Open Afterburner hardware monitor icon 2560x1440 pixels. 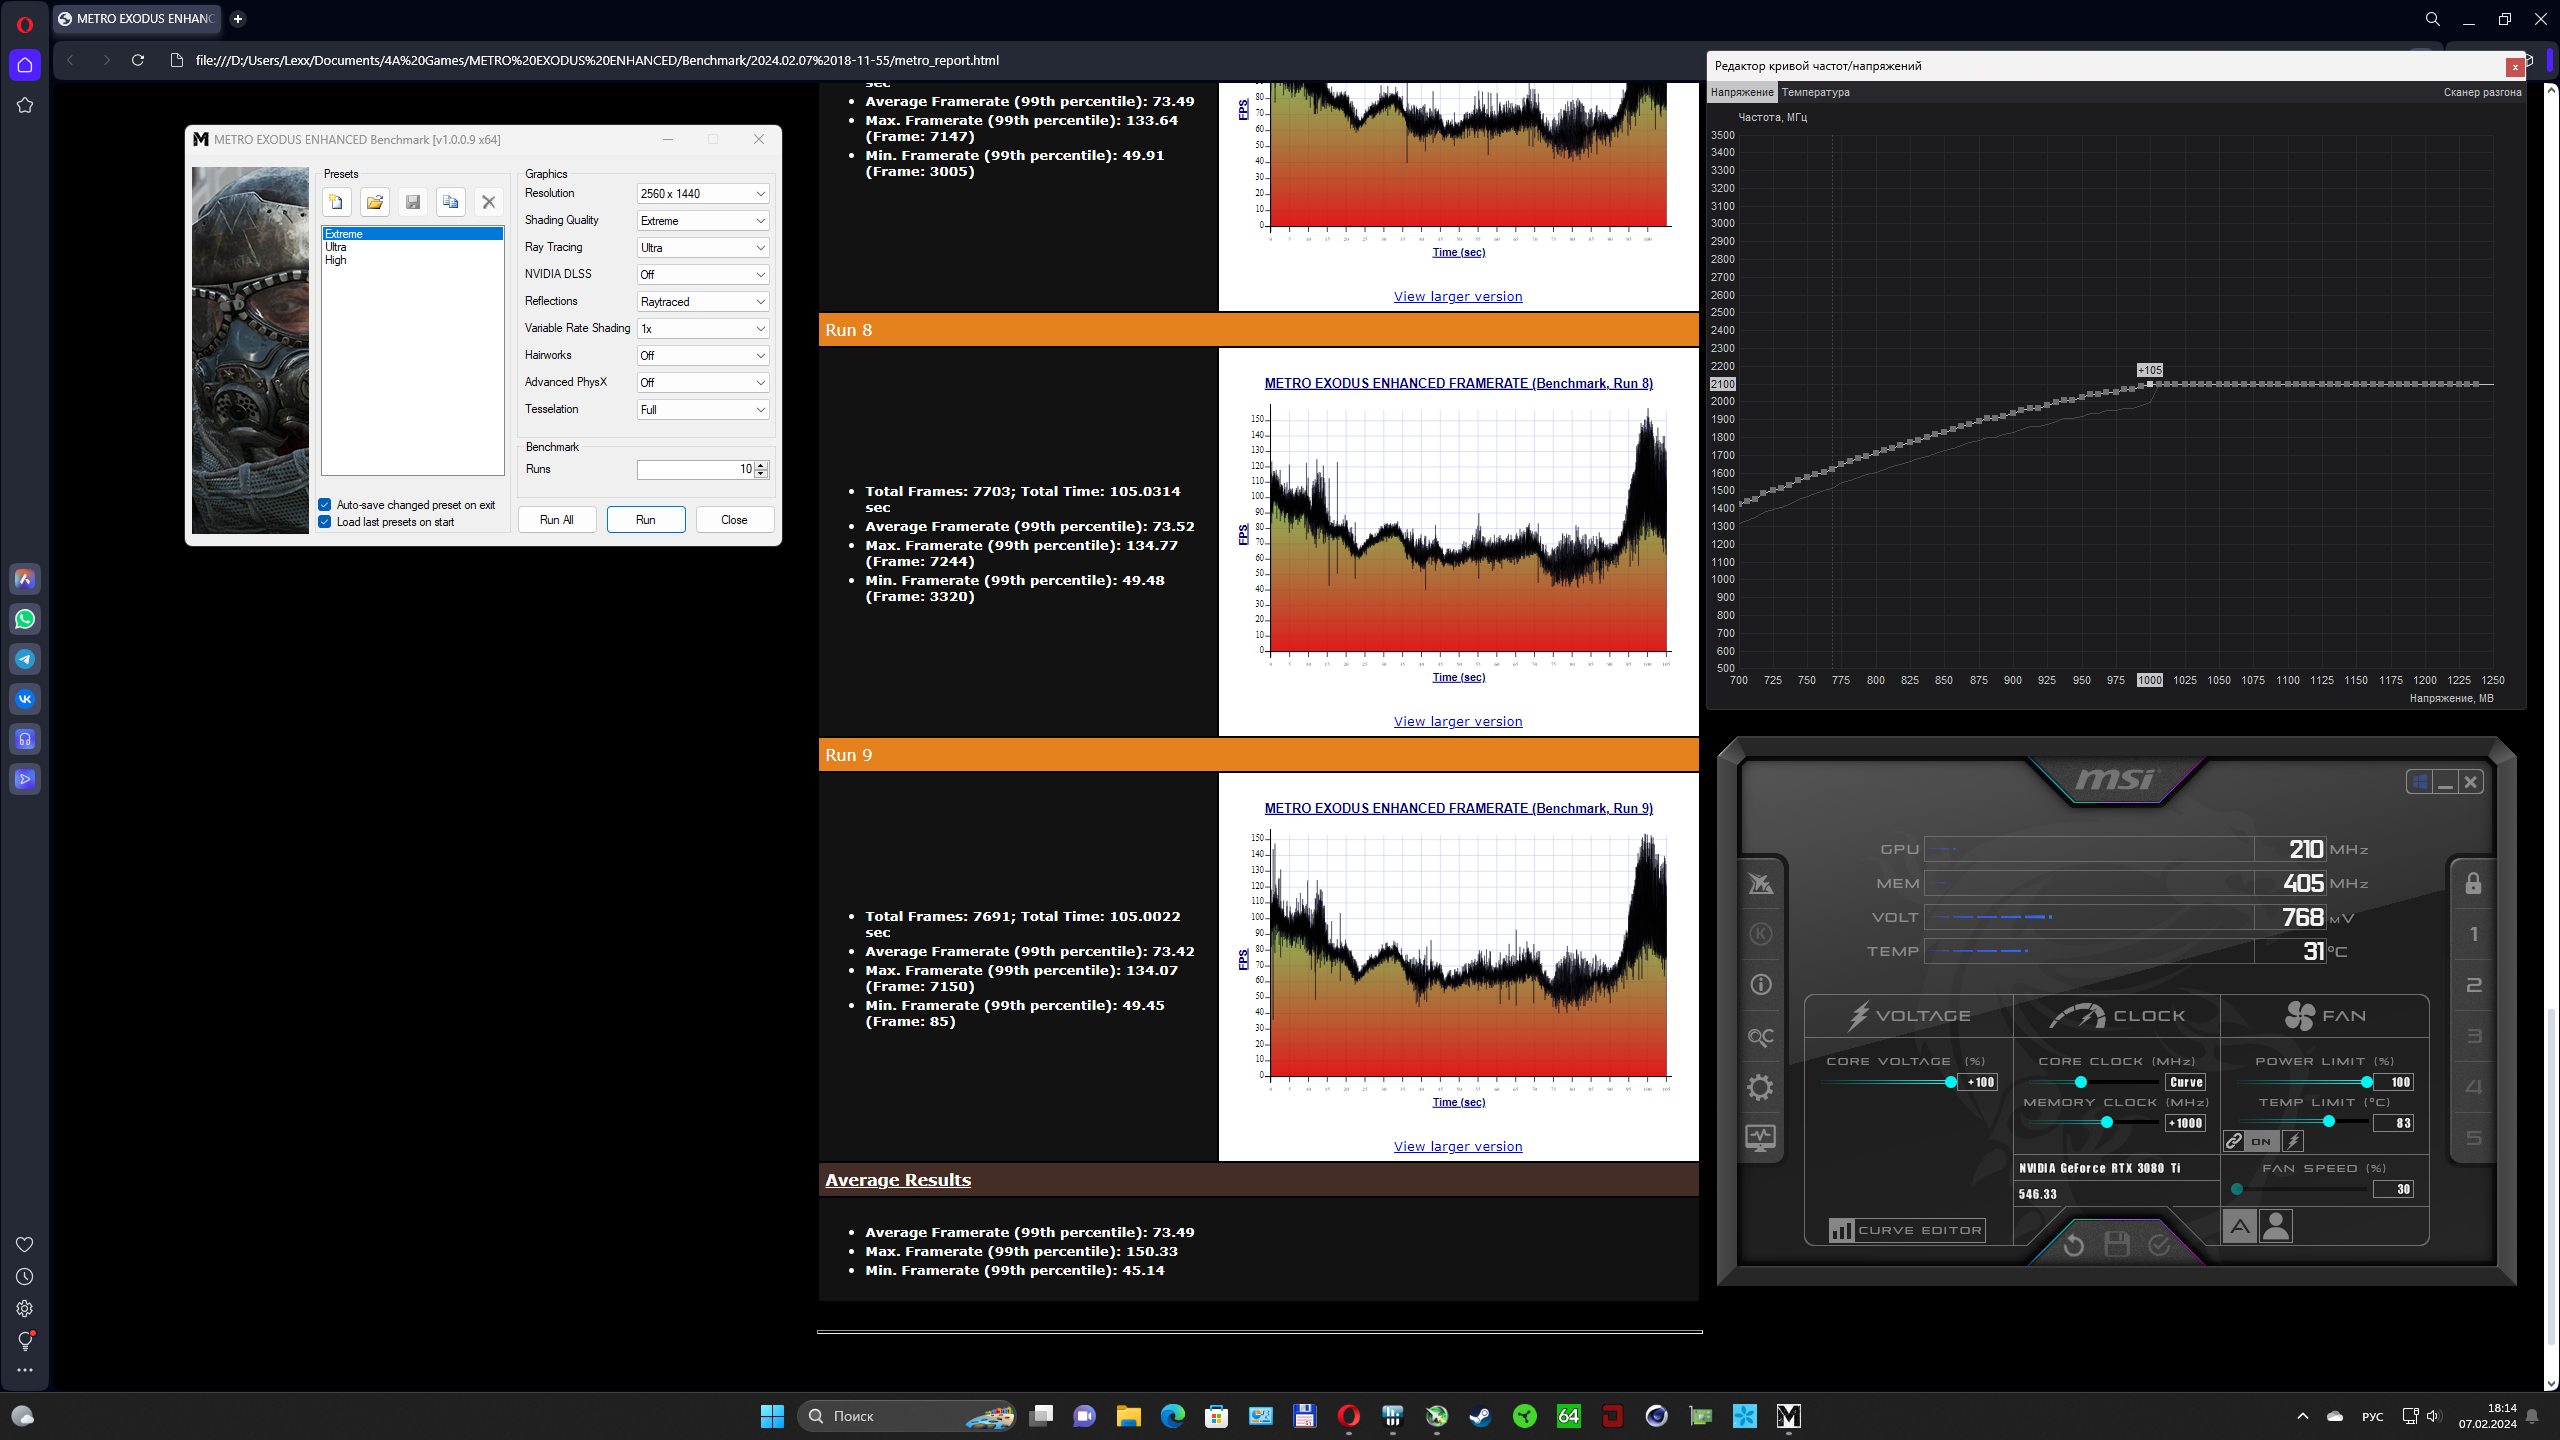1760,1138
